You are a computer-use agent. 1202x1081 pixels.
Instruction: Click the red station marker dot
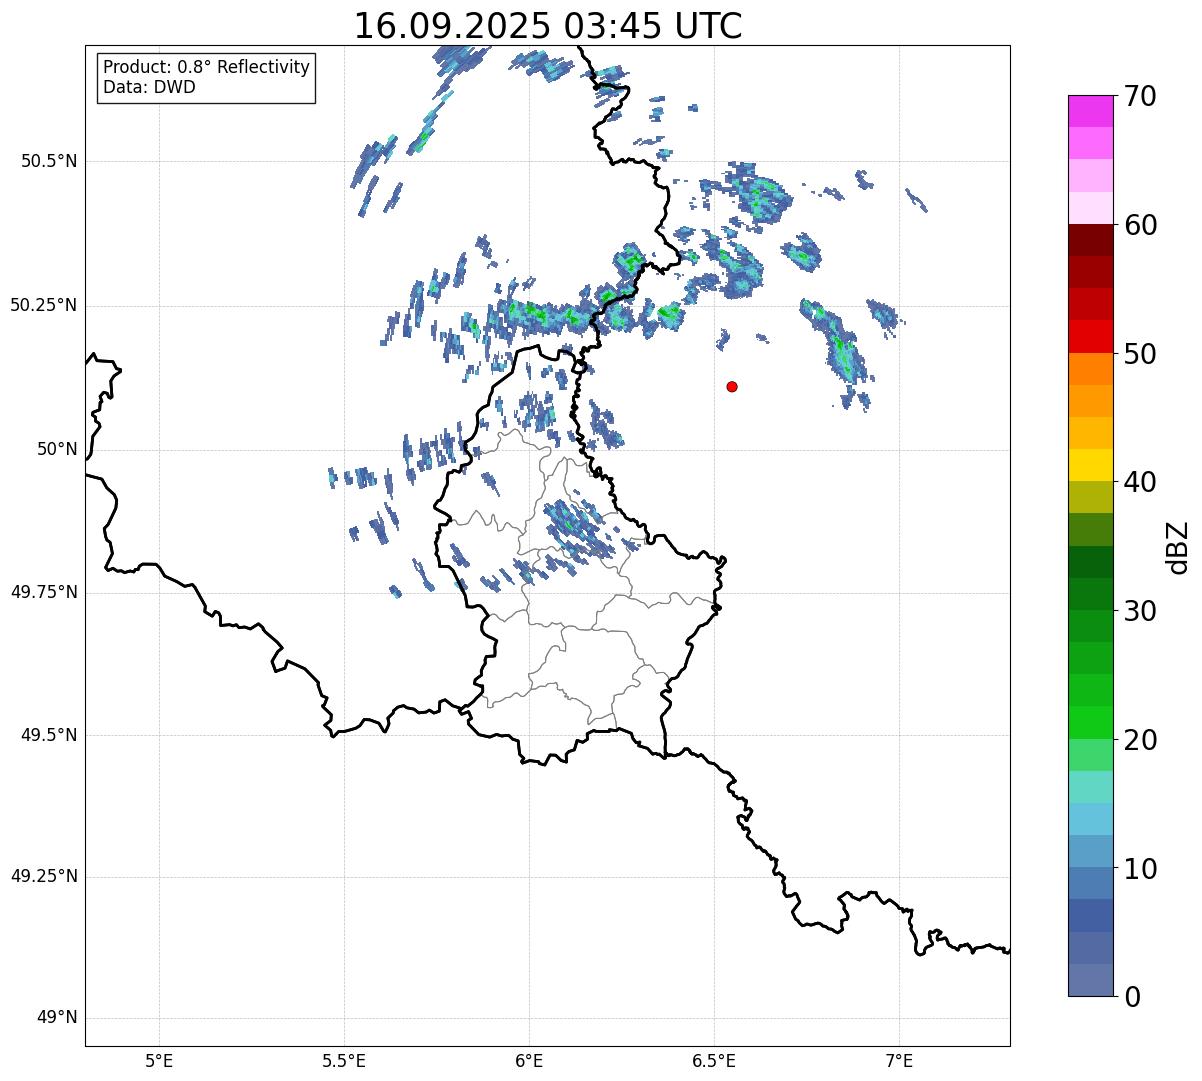pos(732,386)
